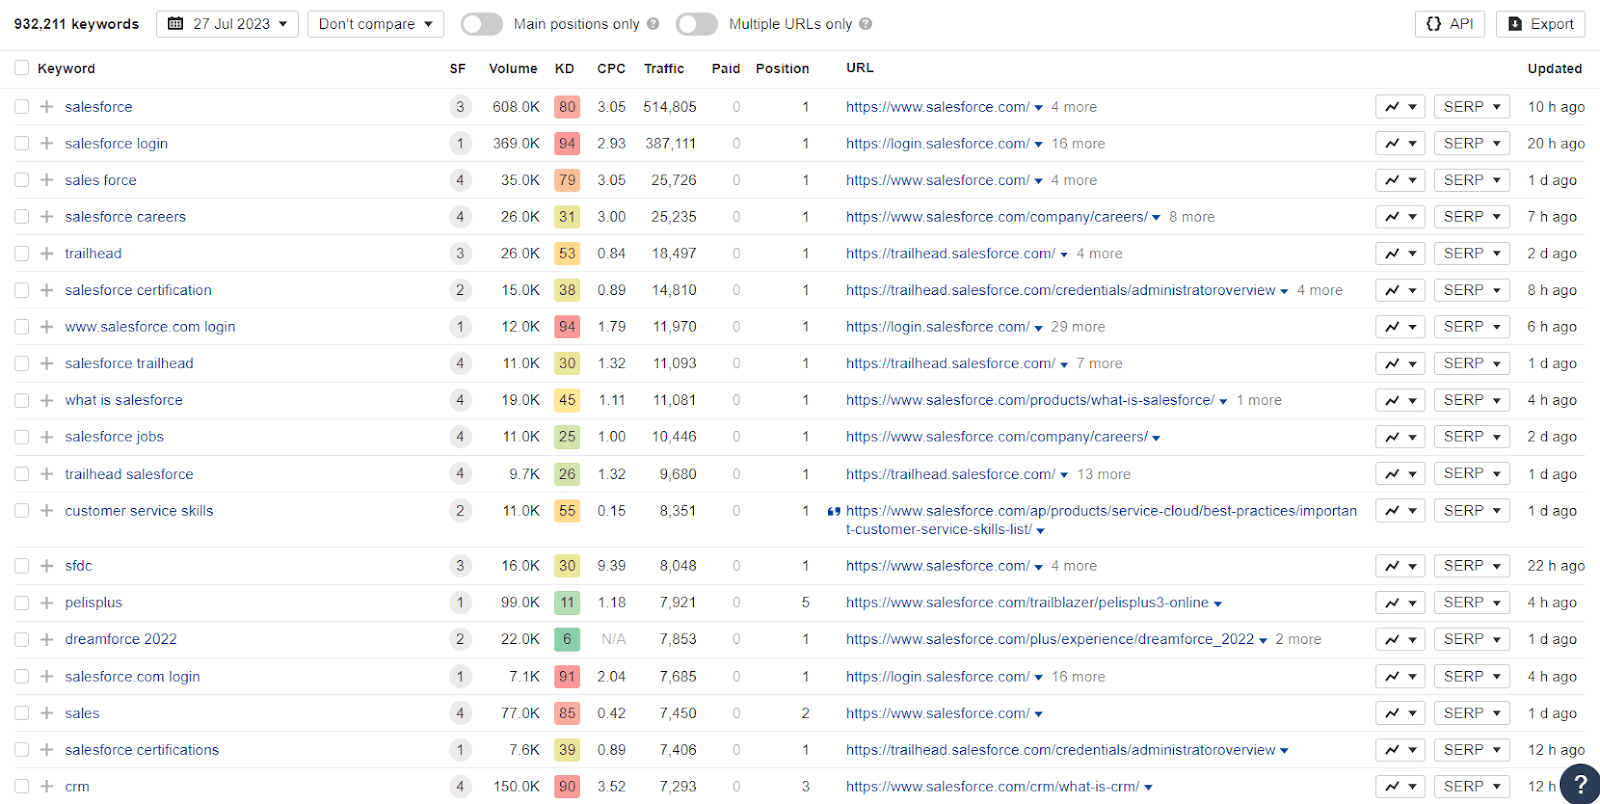Open SERP dropdown for 'pelisplus' row

click(x=1472, y=603)
